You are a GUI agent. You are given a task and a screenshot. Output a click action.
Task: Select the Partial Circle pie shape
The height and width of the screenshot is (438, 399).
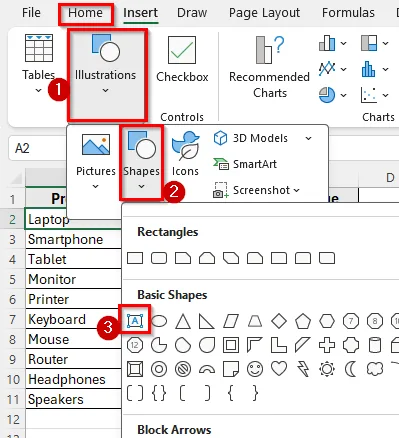(x=159, y=345)
